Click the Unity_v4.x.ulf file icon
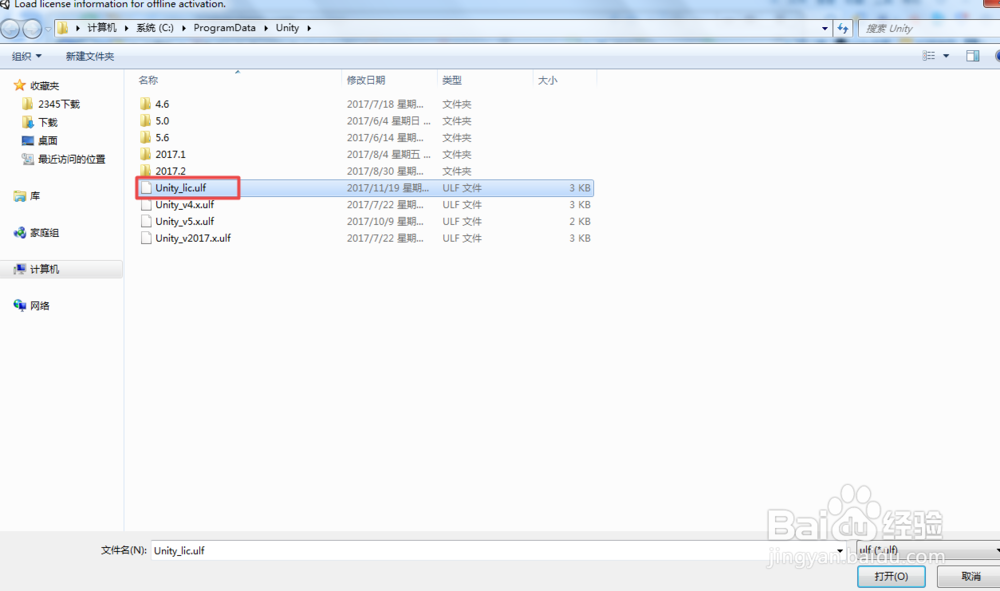 pyautogui.click(x=146, y=205)
